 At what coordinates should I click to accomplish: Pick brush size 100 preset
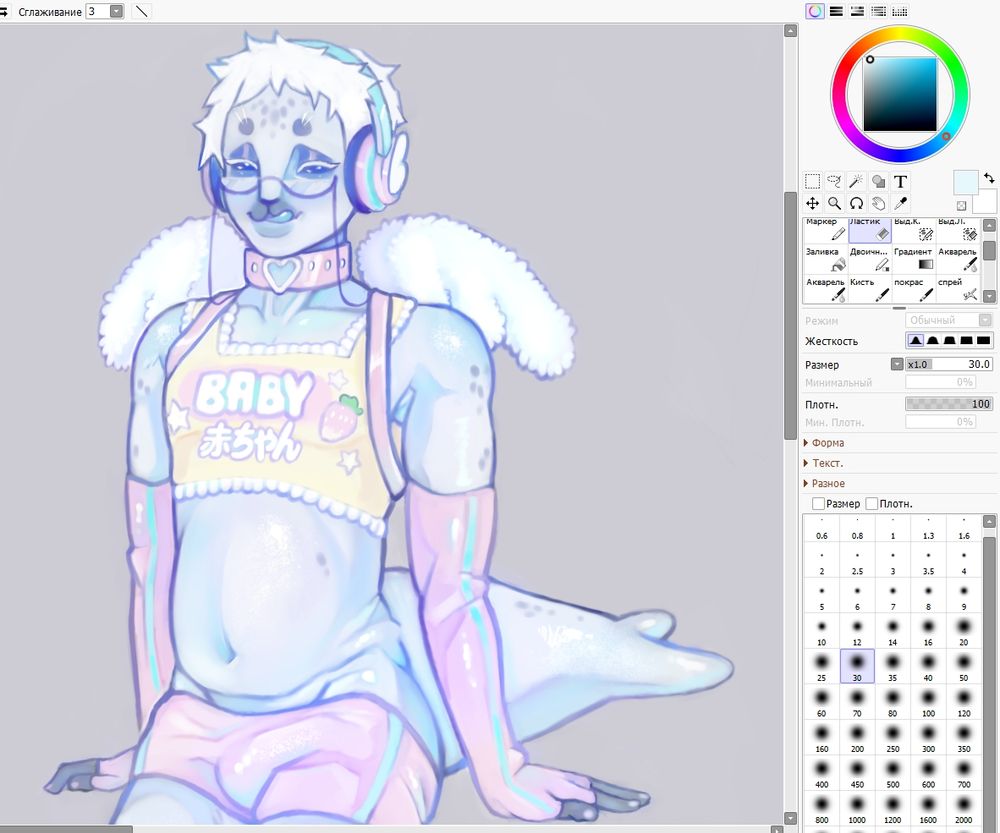[929, 702]
